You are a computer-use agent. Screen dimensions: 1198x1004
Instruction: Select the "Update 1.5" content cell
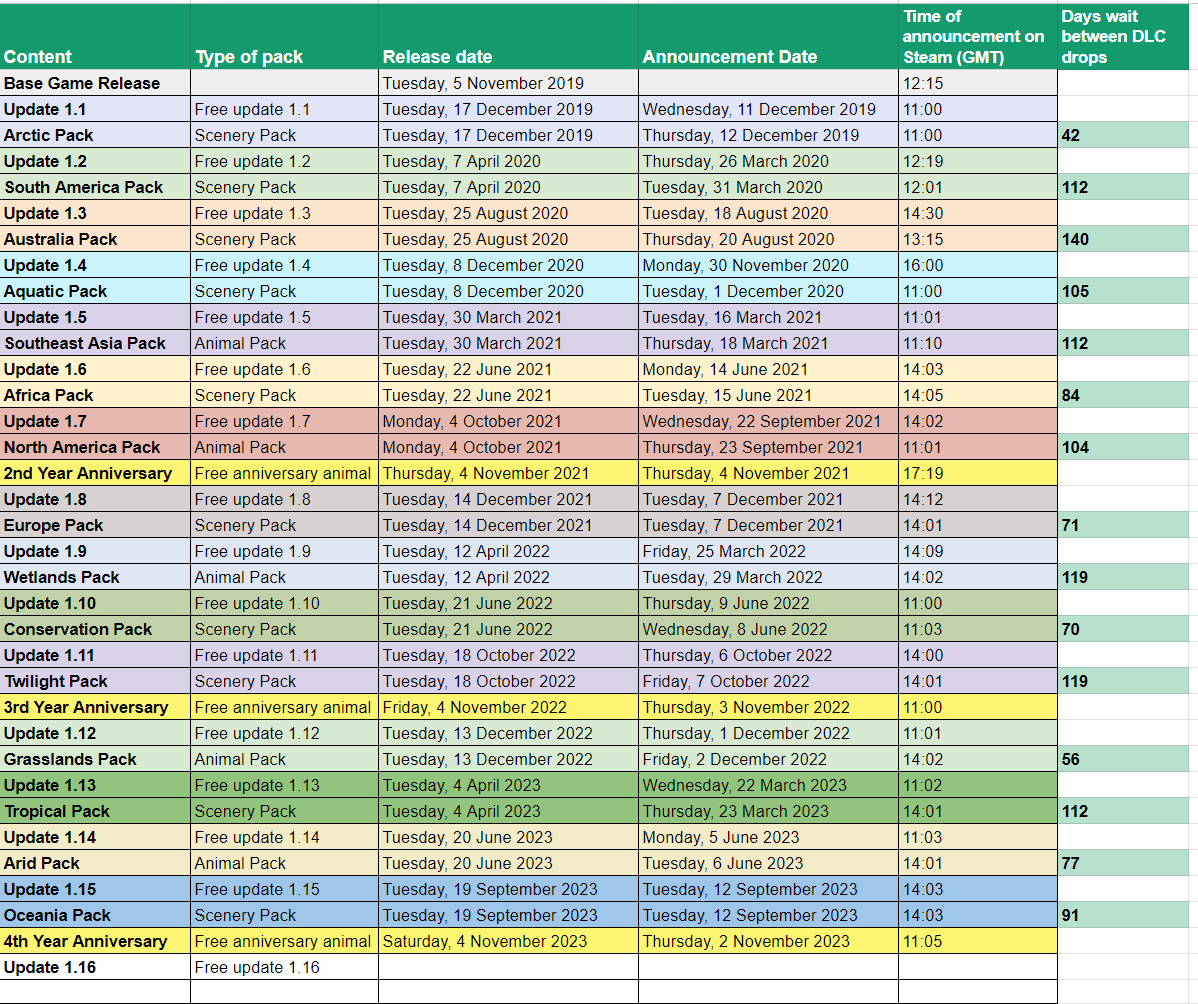click(x=95, y=317)
